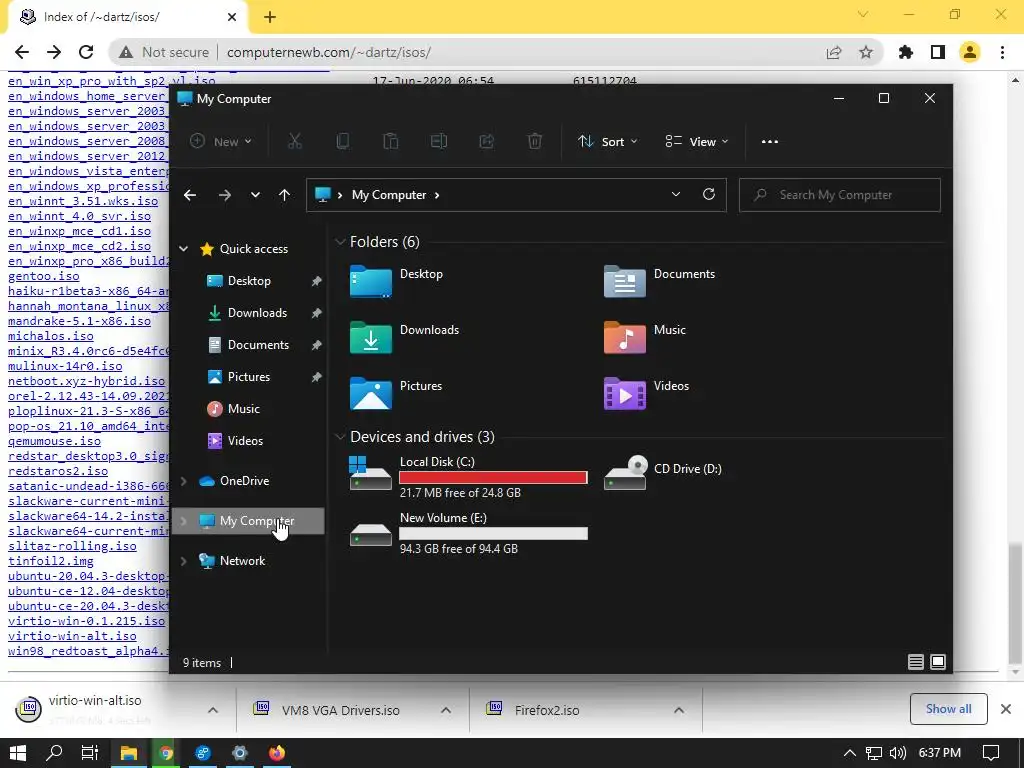
Task: Click the Cut icon in Explorer toolbar
Action: [x=295, y=141]
